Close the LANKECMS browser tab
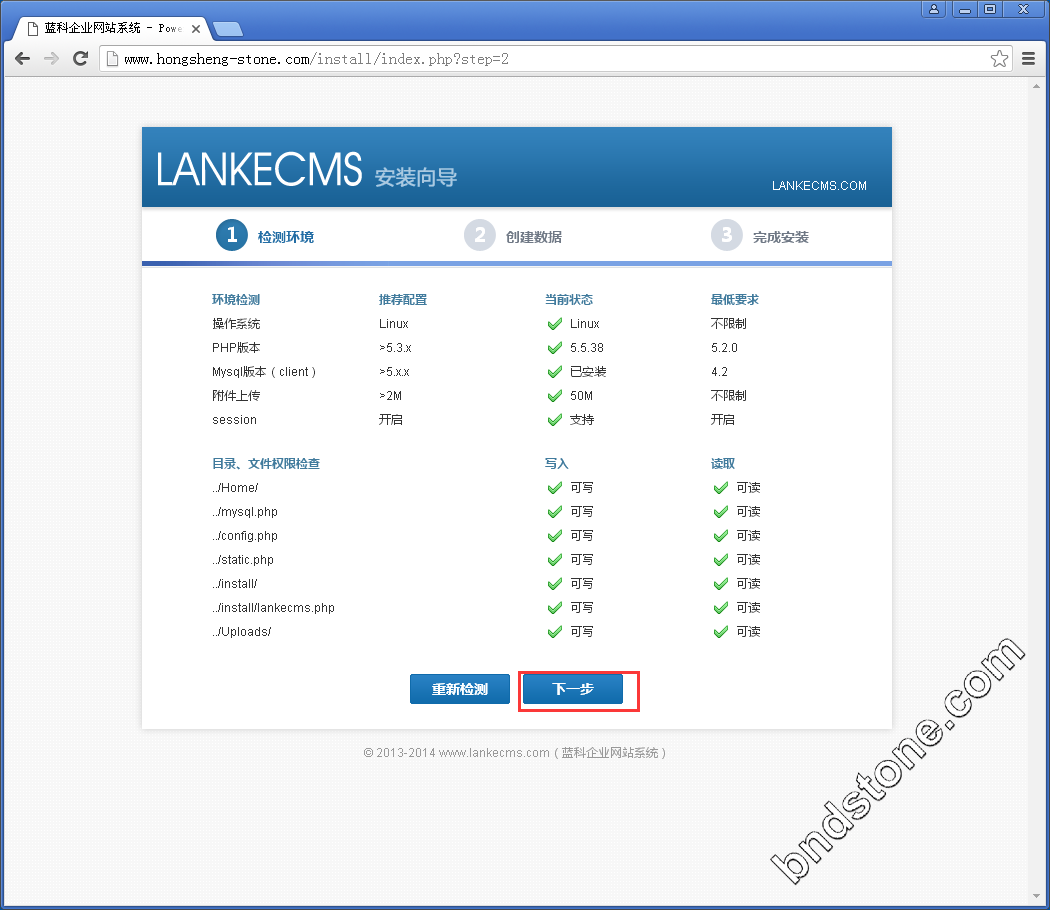 [196, 29]
